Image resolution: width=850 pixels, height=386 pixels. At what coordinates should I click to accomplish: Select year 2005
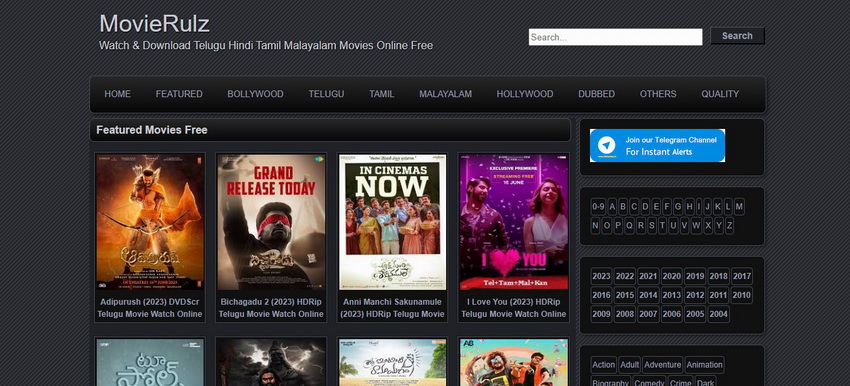[x=695, y=314]
